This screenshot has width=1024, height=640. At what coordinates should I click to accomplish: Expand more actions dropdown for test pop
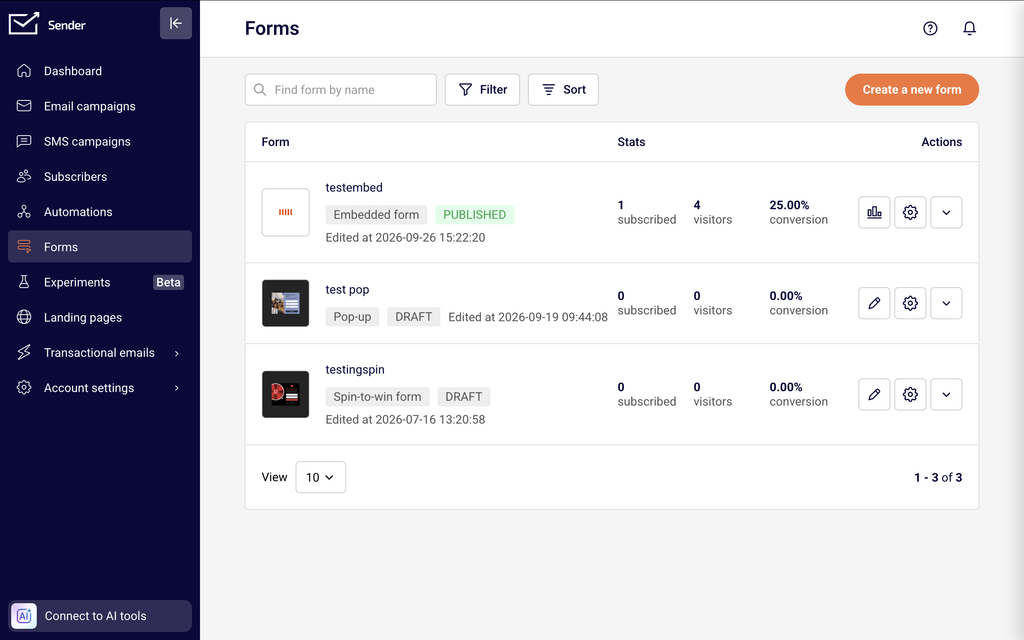point(946,303)
